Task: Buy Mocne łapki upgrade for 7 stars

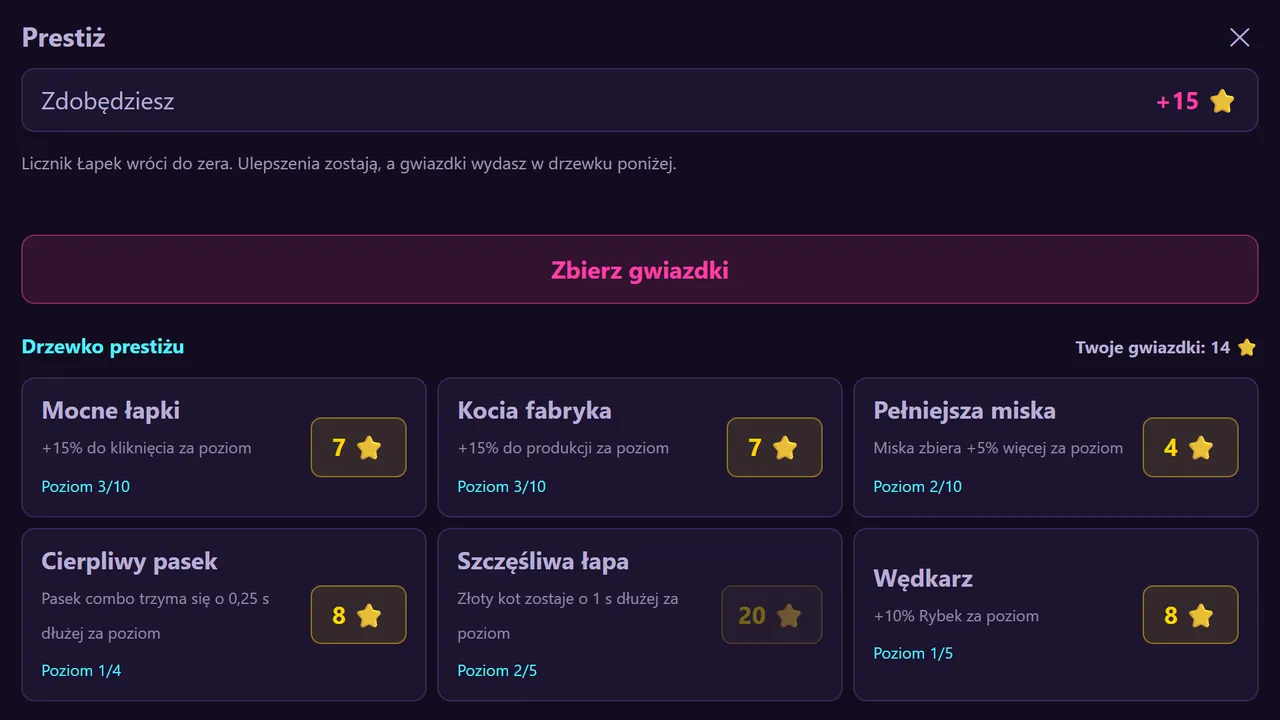Action: coord(358,447)
